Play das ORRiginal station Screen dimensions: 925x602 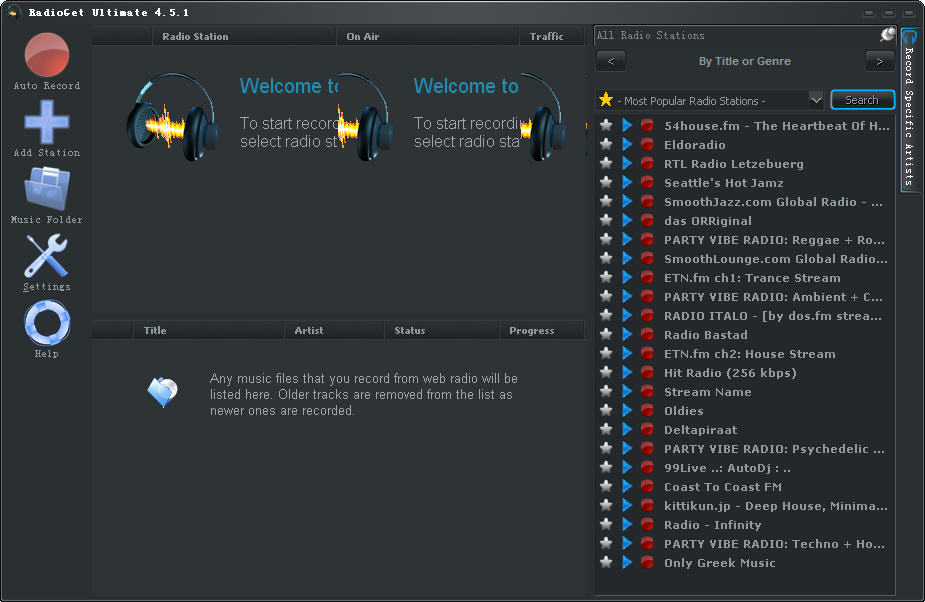(626, 220)
